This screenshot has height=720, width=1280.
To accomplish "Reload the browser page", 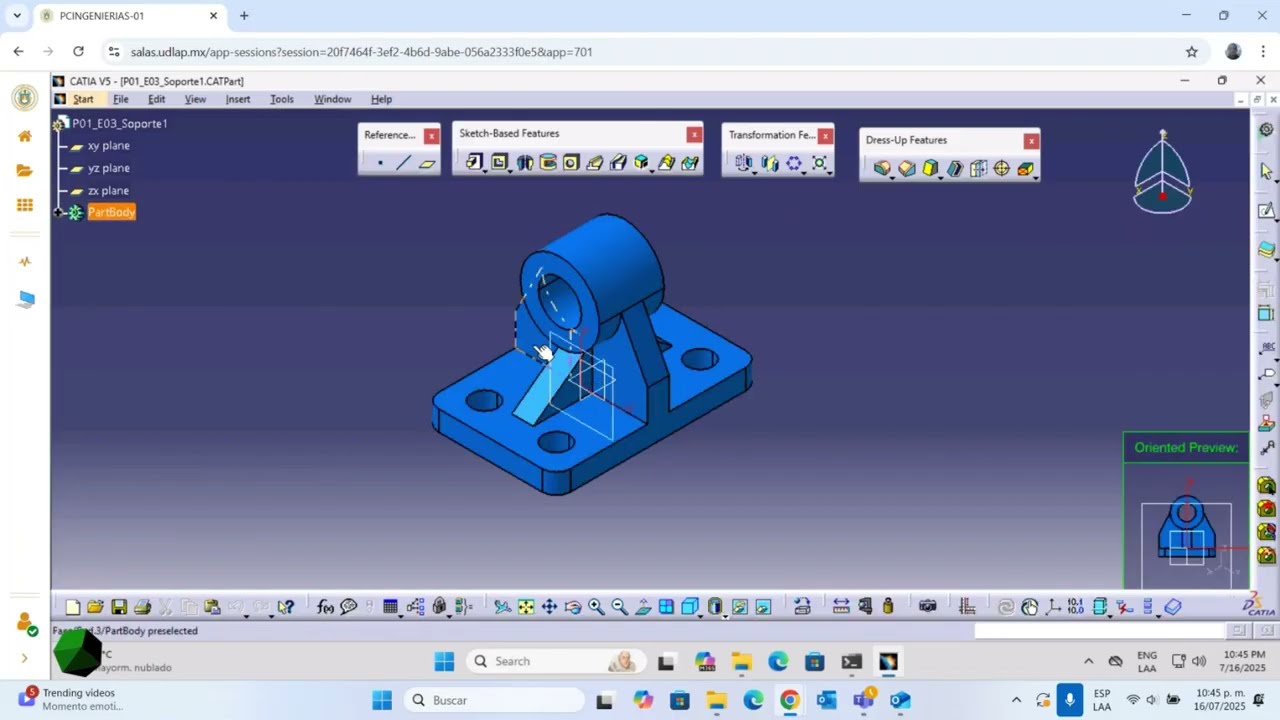I will tap(78, 52).
